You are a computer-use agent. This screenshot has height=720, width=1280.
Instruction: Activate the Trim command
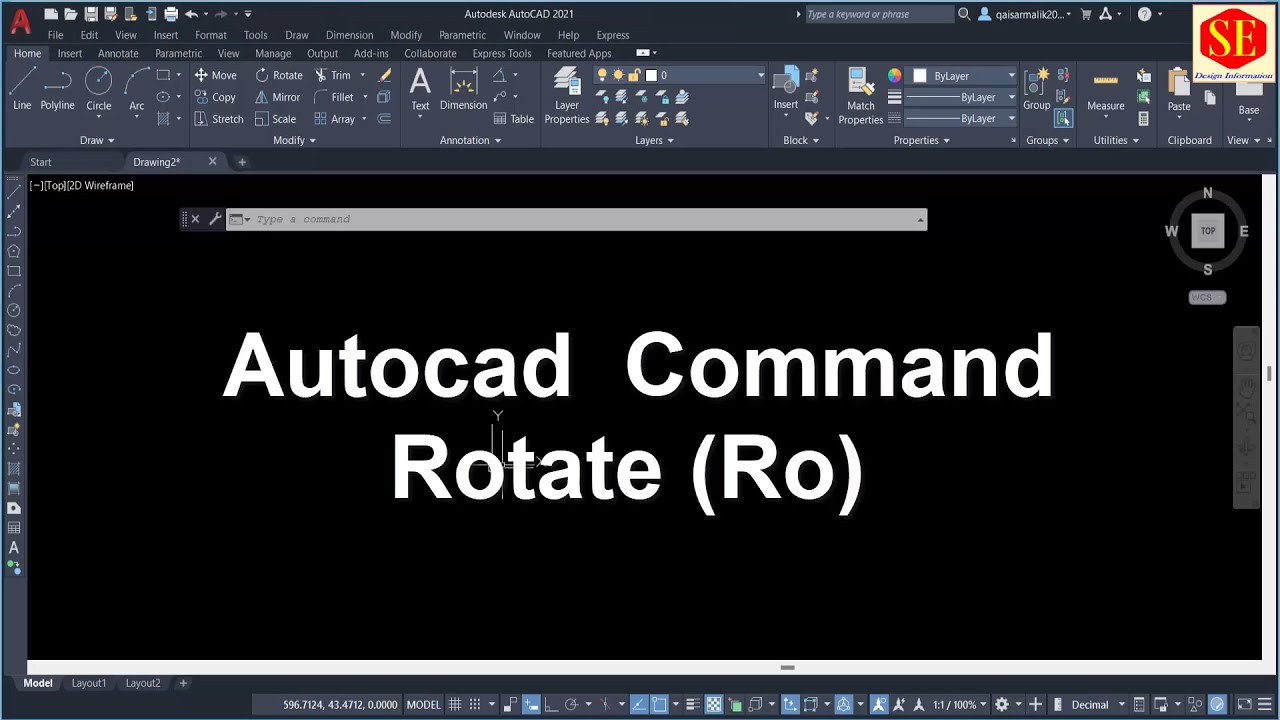(333, 75)
